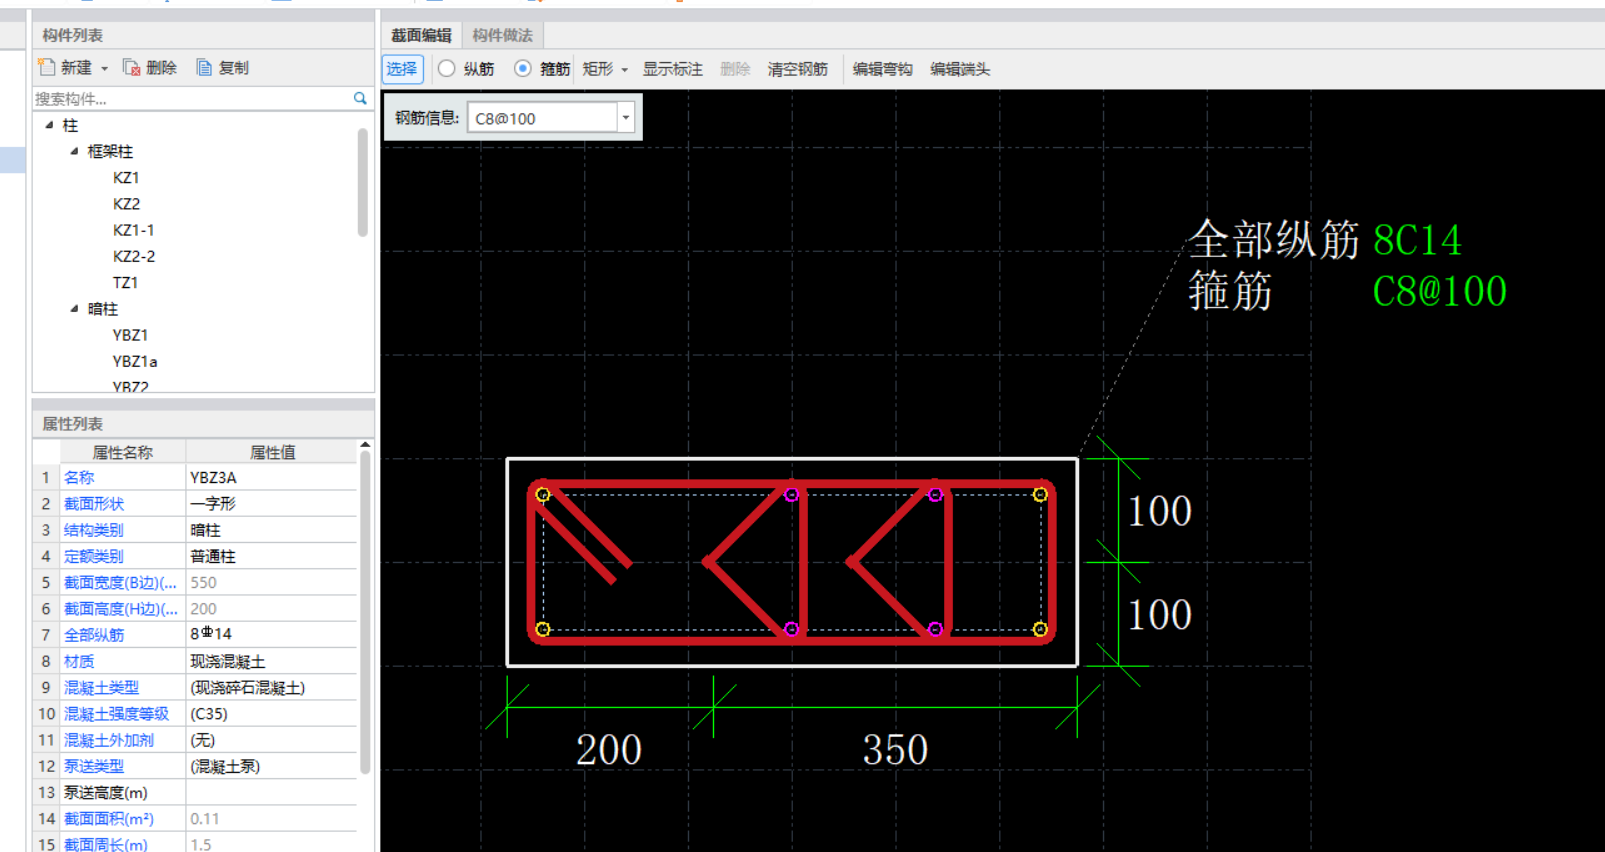Select YBZ1 in component tree
Screen dimensions: 1605x852
130,335
